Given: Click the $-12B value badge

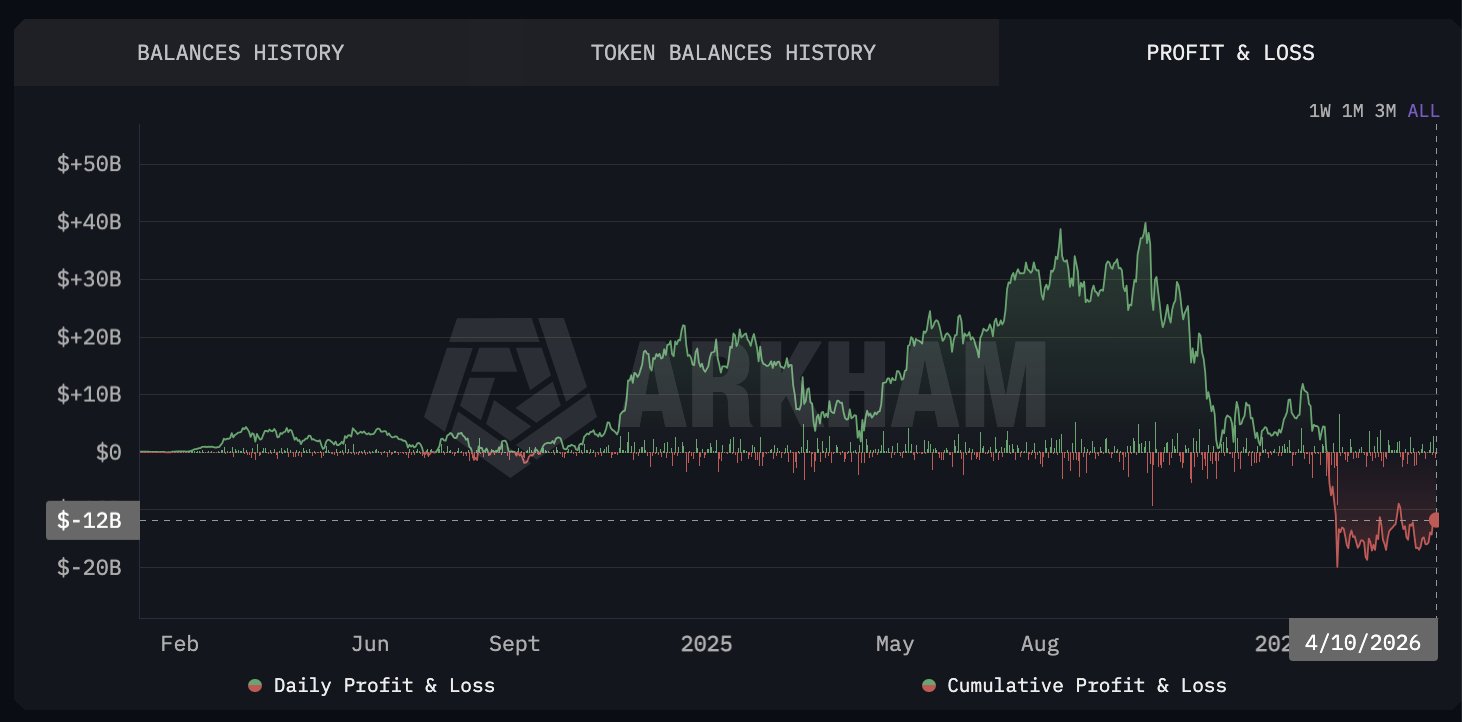Looking at the screenshot, I should (x=91, y=520).
